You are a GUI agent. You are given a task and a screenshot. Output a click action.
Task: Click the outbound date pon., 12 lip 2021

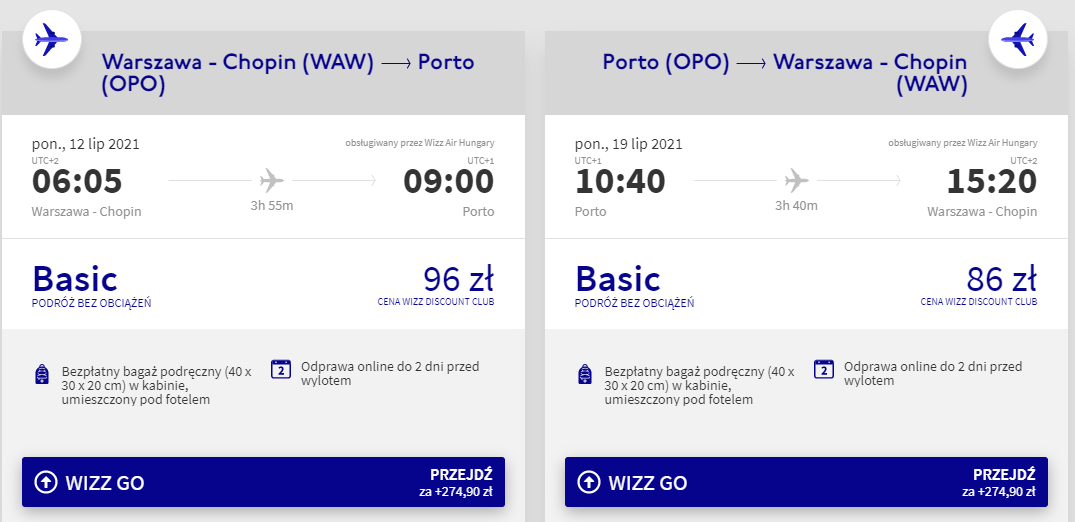[86, 143]
